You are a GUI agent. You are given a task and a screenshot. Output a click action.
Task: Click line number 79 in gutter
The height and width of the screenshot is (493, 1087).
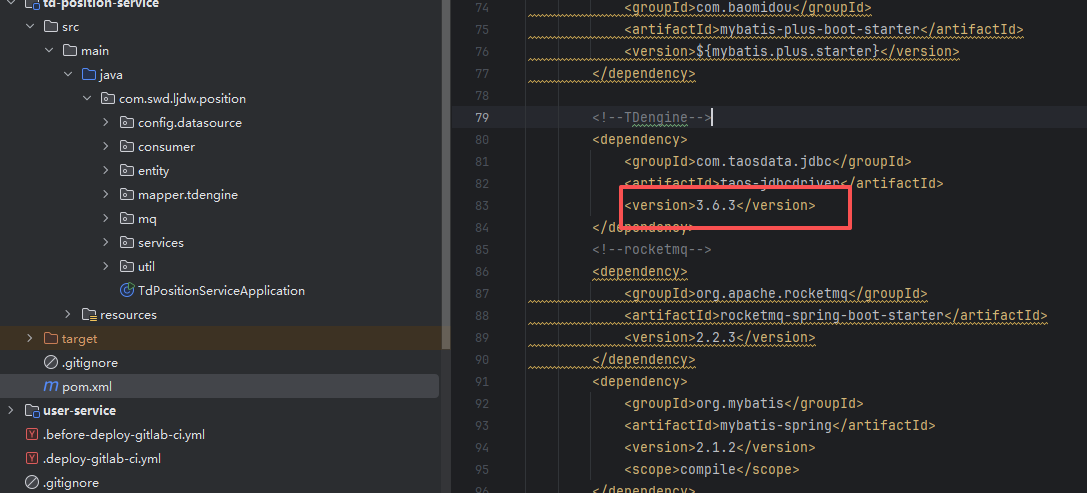[482, 118]
